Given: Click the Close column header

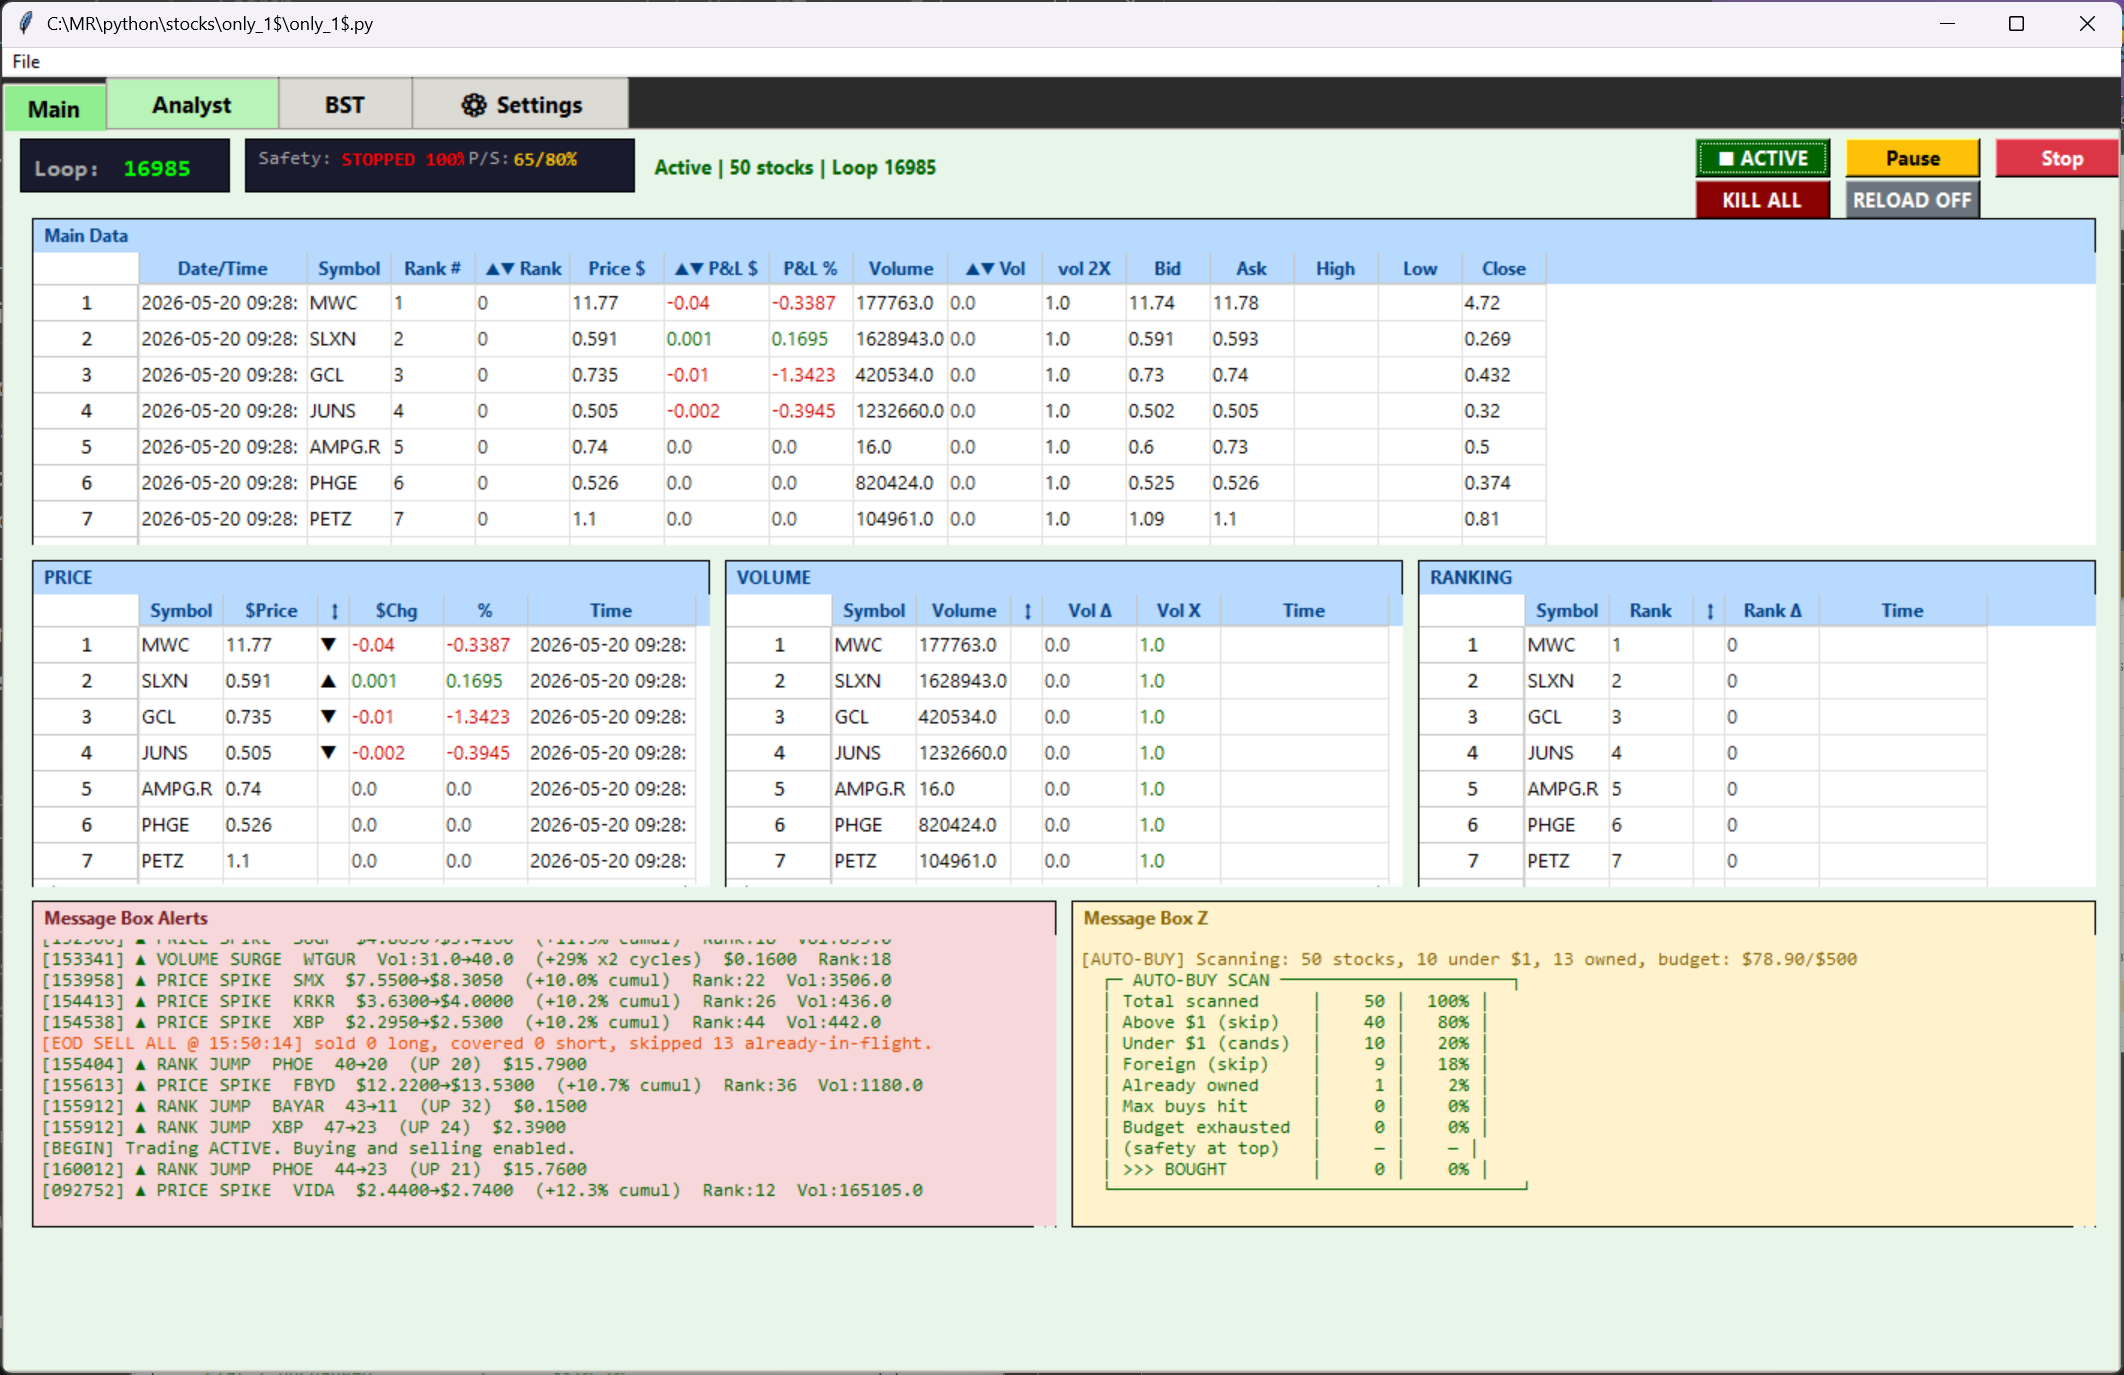Looking at the screenshot, I should 1503,268.
